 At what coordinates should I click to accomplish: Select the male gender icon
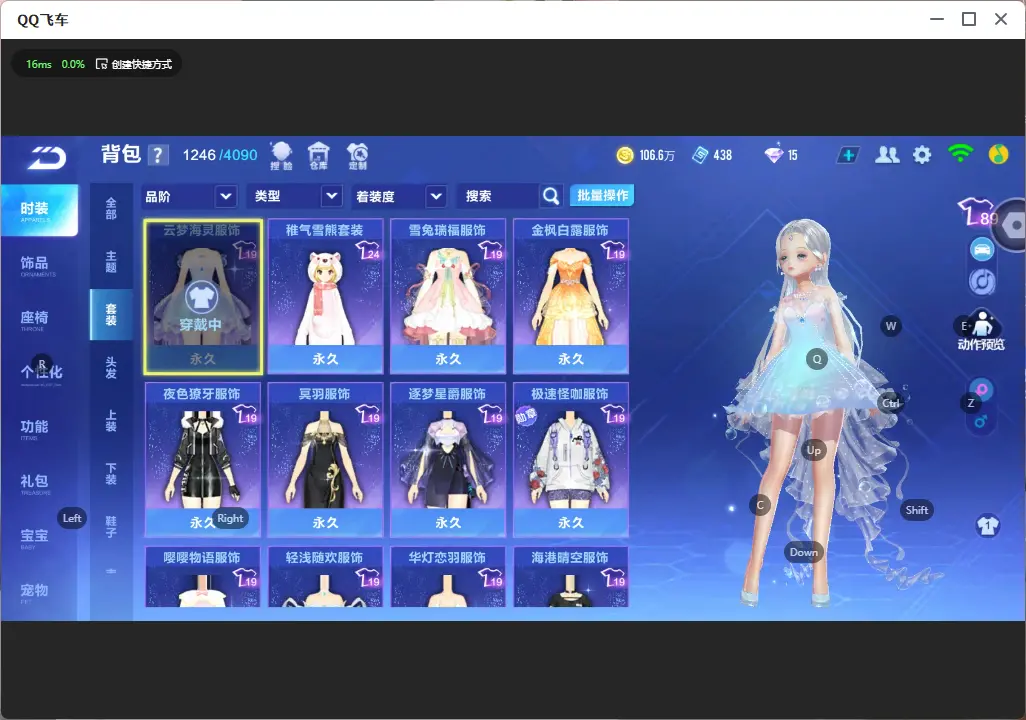(980, 422)
